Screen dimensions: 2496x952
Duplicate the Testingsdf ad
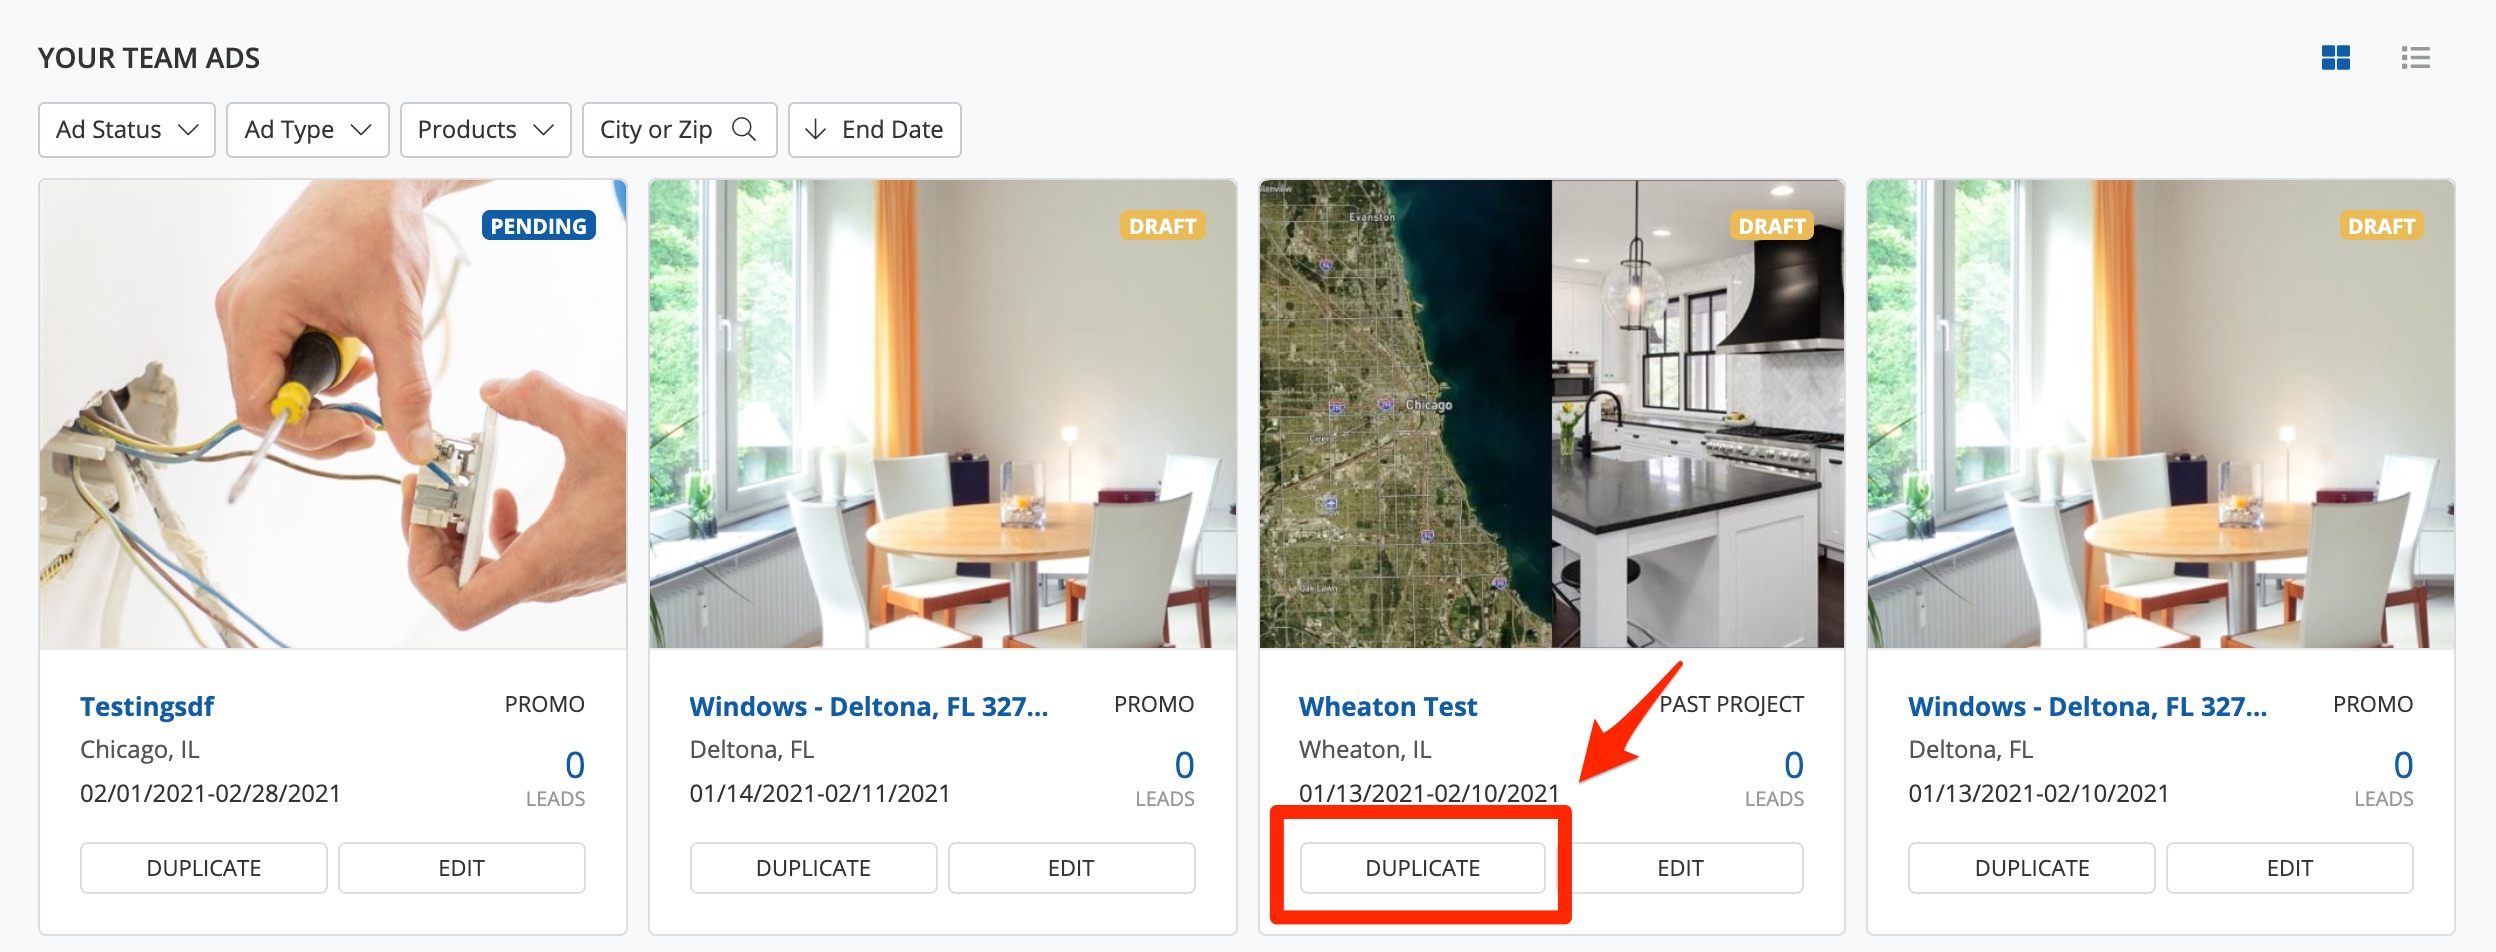204,868
